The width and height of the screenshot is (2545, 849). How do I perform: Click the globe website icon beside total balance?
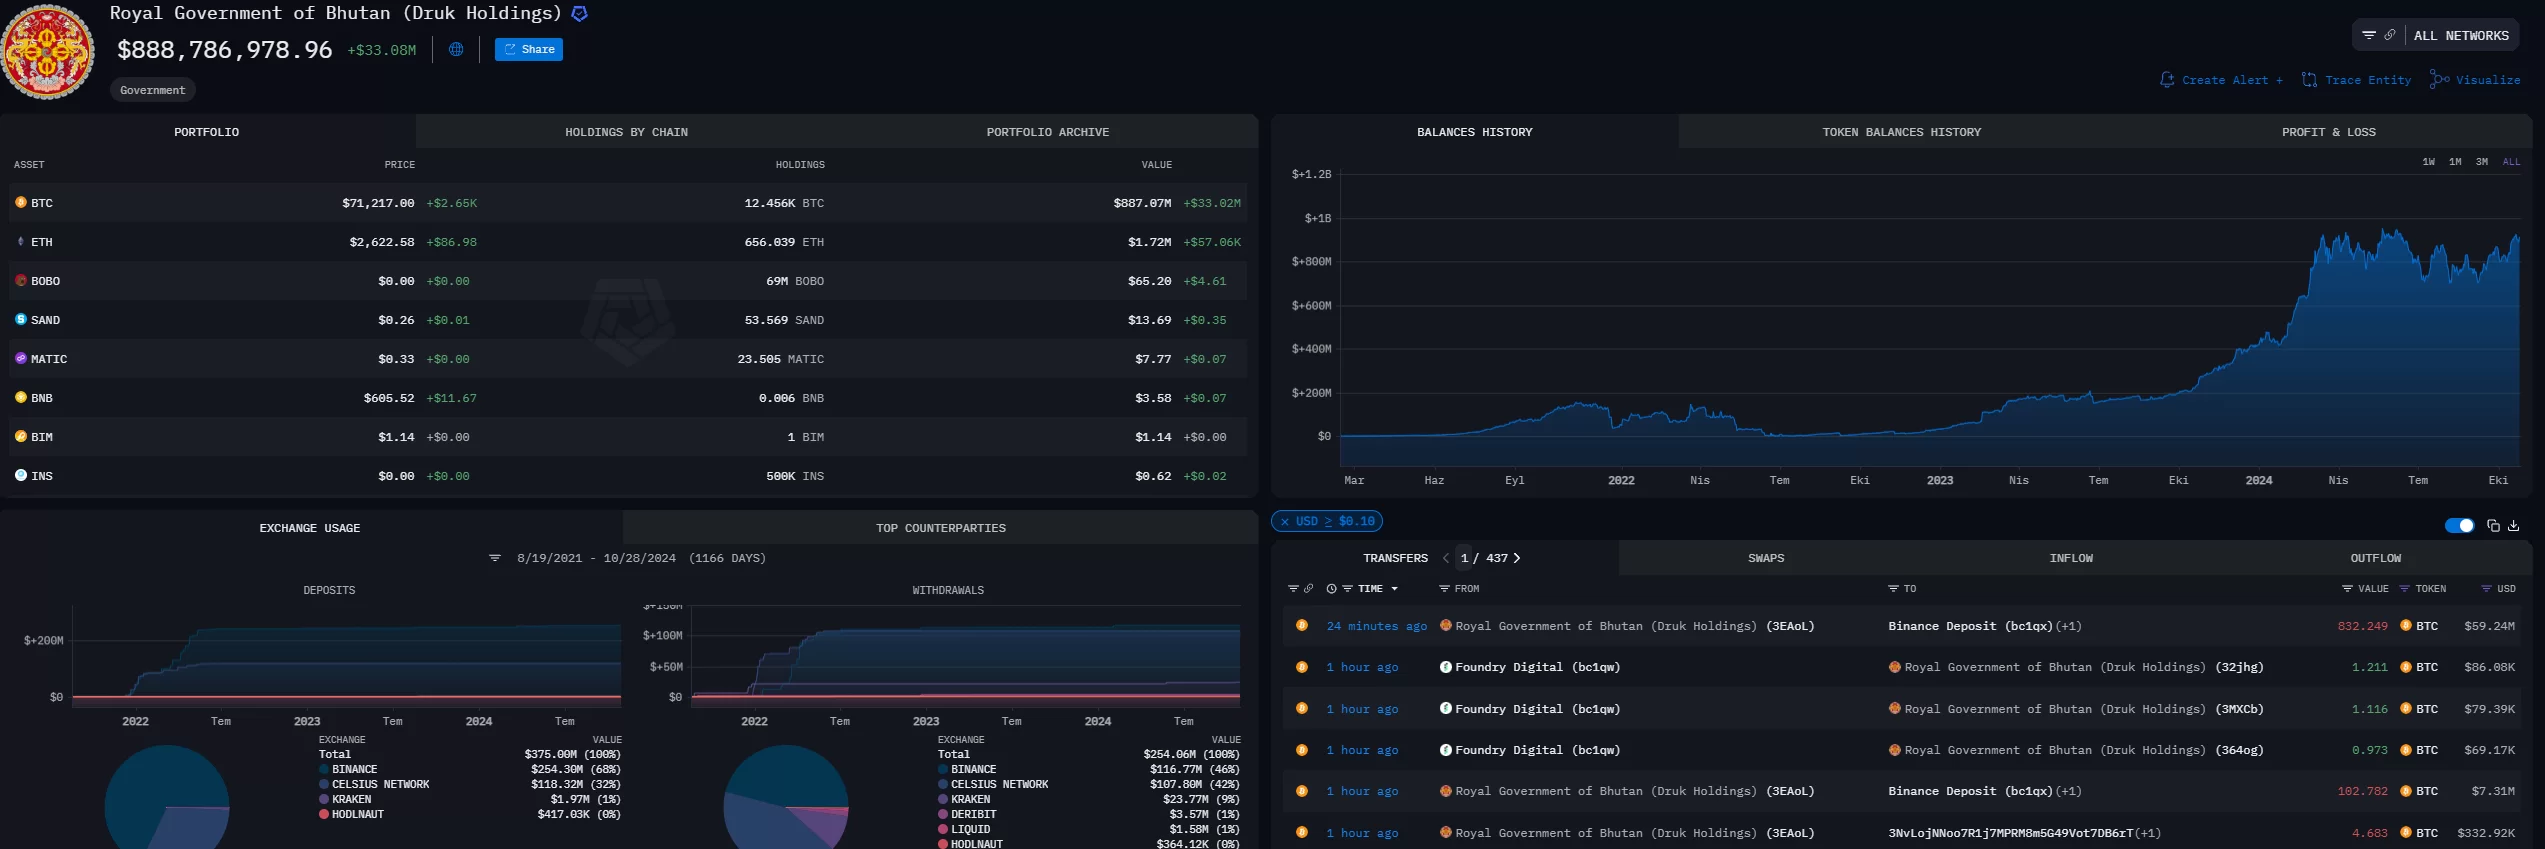click(x=456, y=49)
